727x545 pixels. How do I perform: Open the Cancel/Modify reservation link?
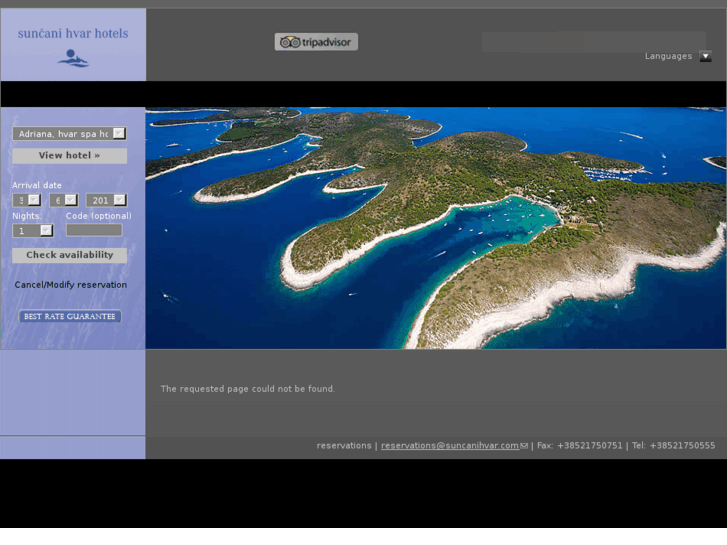click(71, 285)
